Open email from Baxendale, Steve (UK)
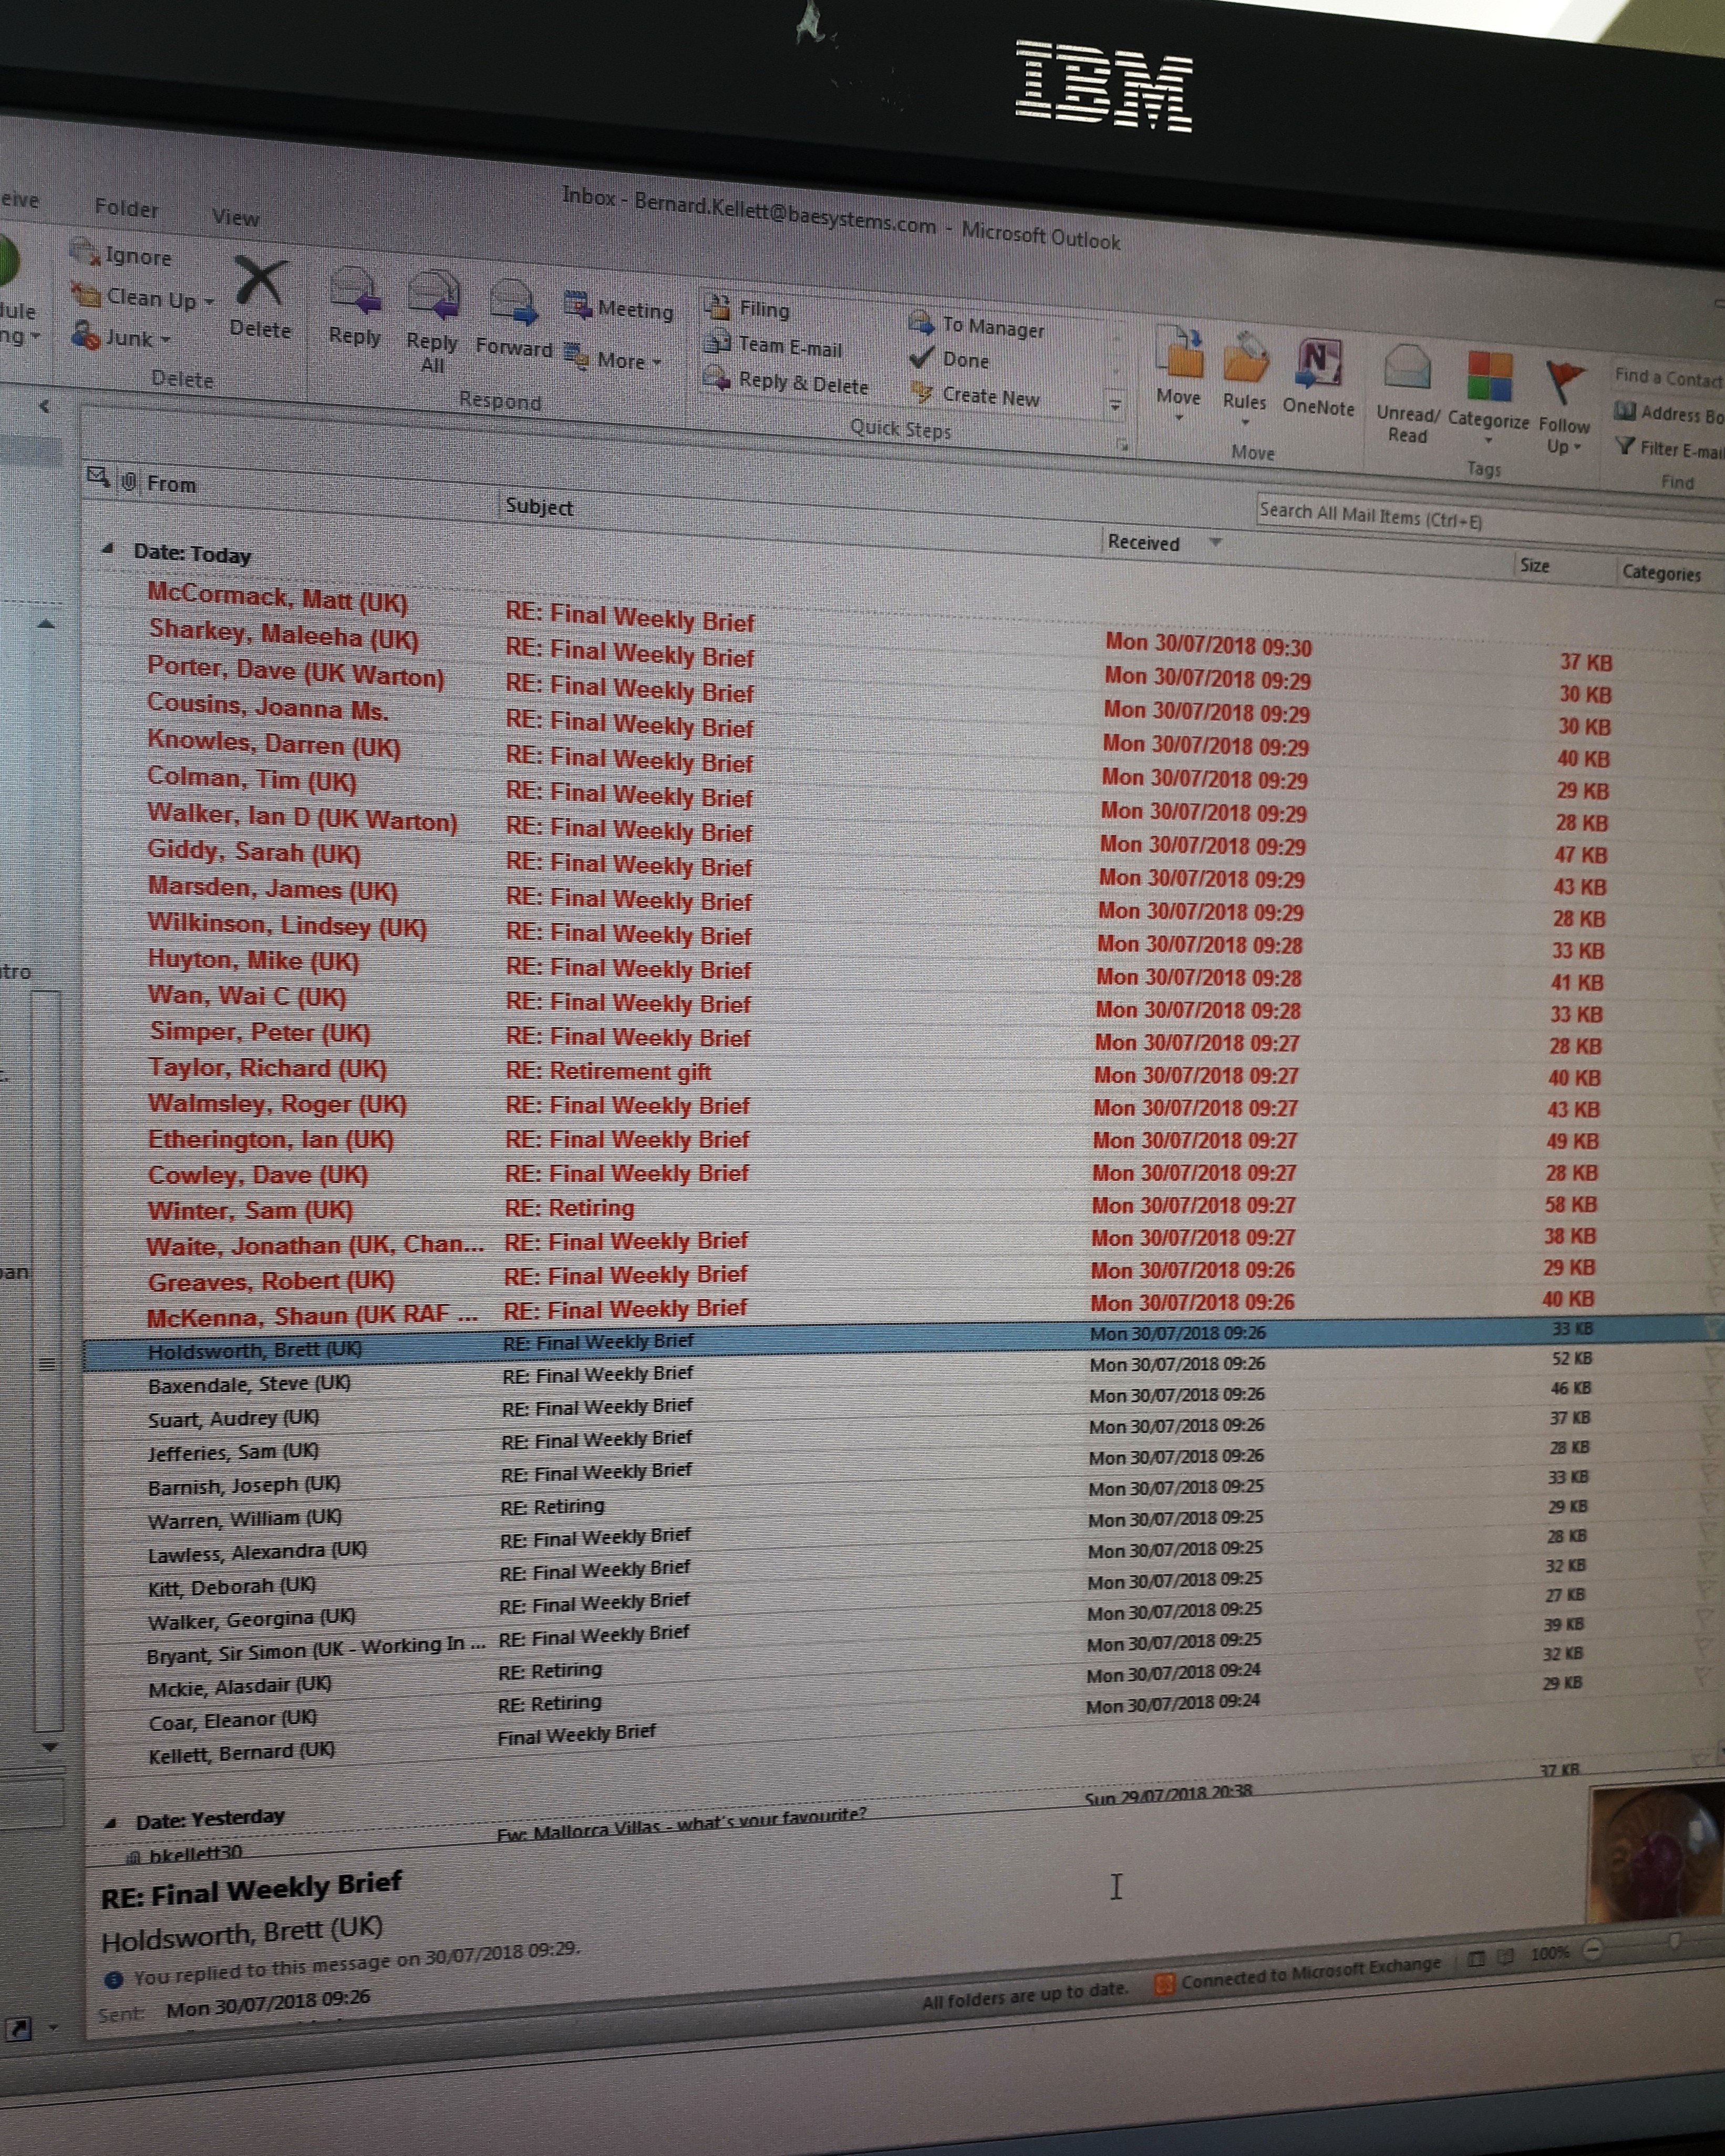Screen dimensions: 1725x2156 click(249, 1385)
